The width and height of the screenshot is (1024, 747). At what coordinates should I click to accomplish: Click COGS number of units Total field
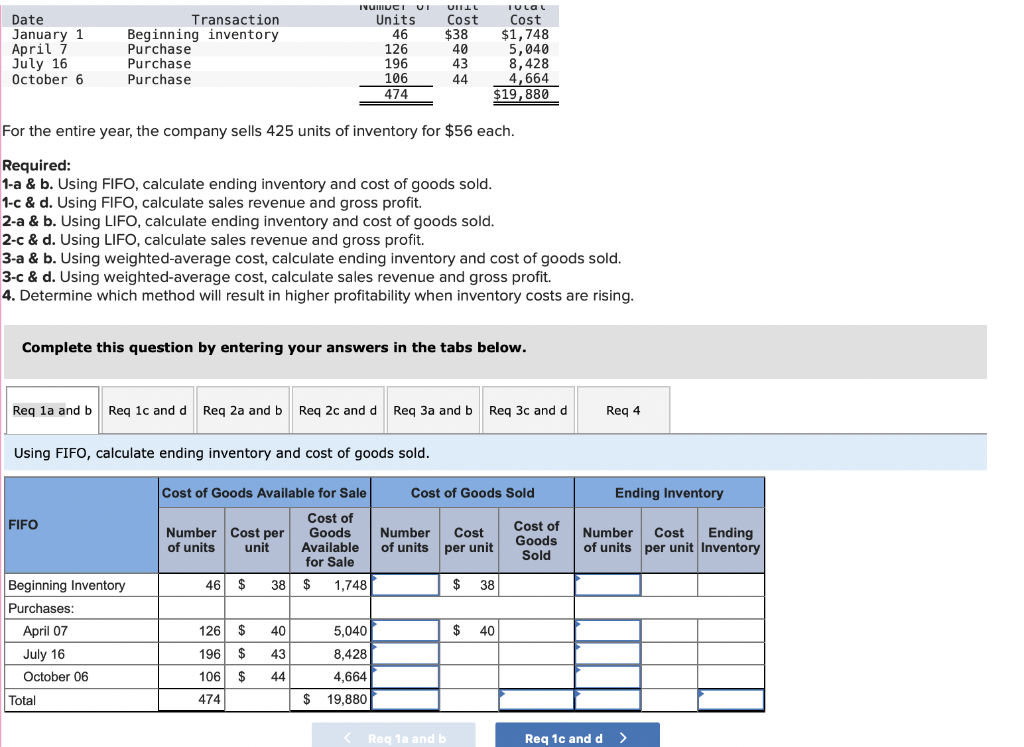(405, 700)
